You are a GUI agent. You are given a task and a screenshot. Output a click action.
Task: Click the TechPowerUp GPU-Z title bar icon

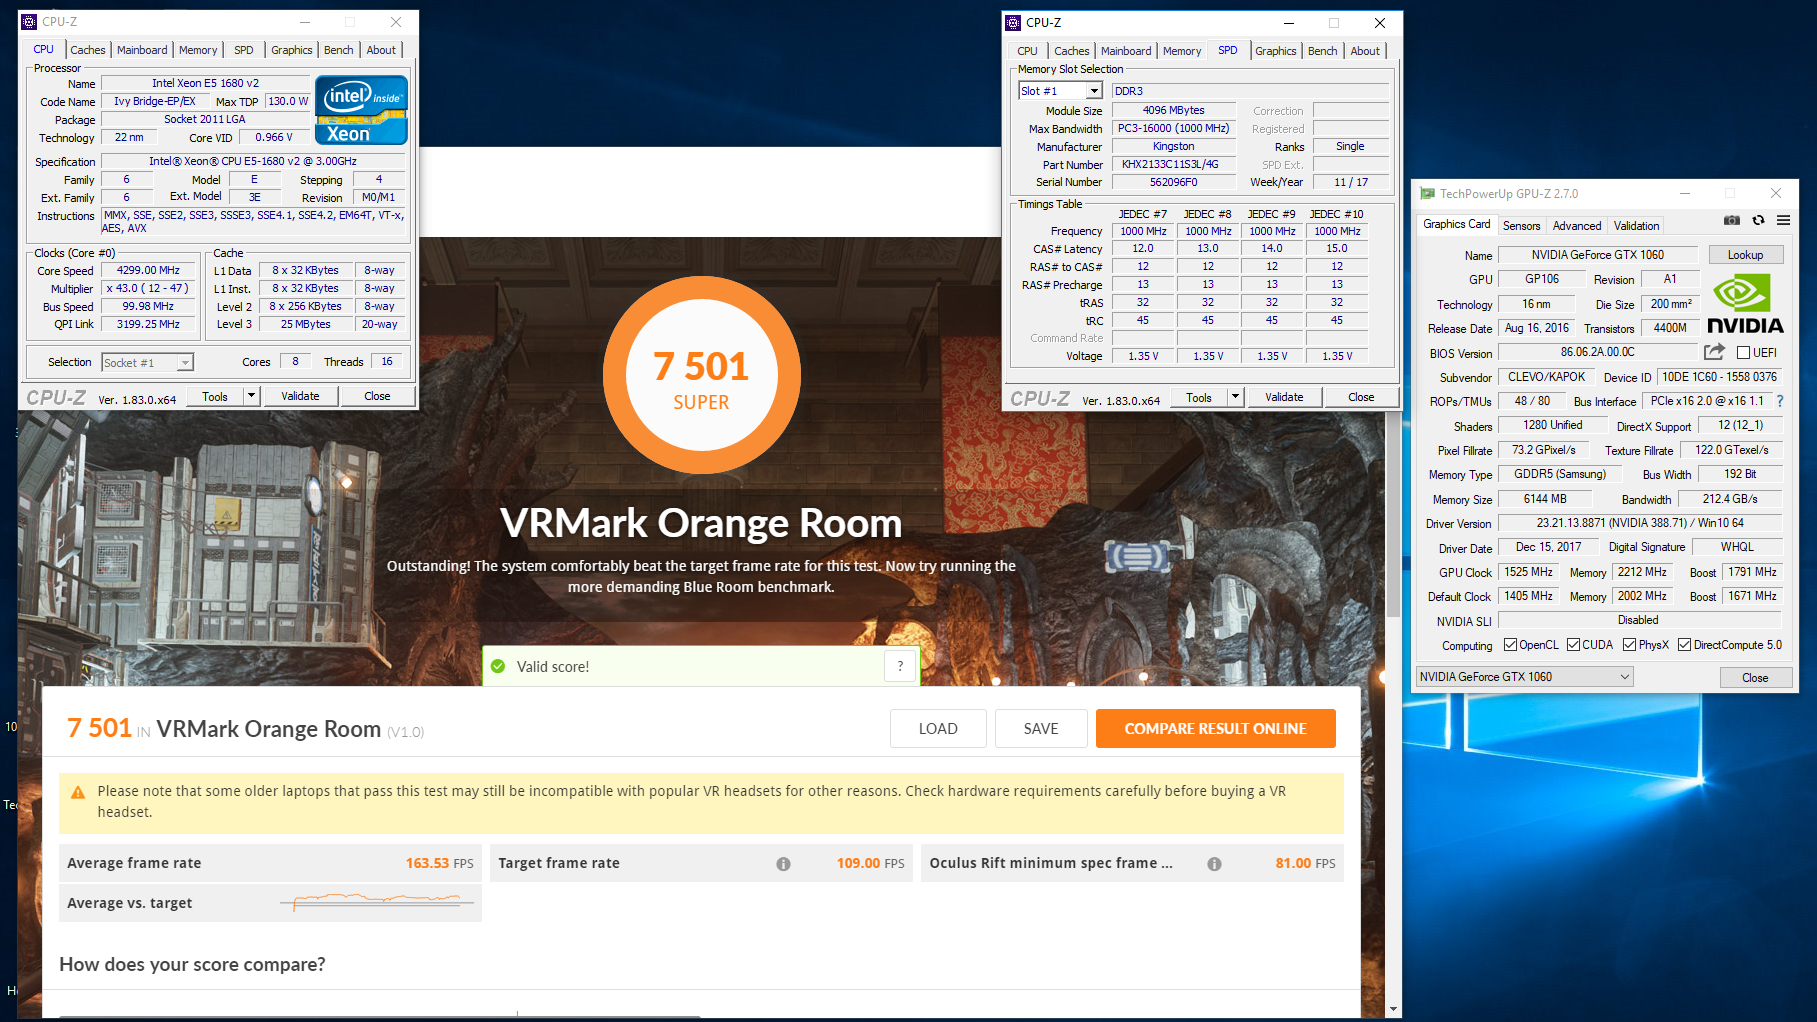point(1427,194)
